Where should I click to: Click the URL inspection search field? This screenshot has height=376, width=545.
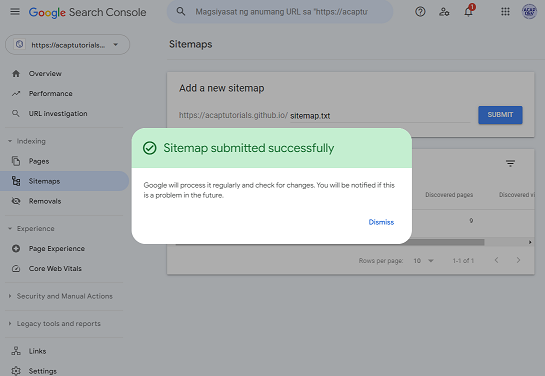coord(280,12)
